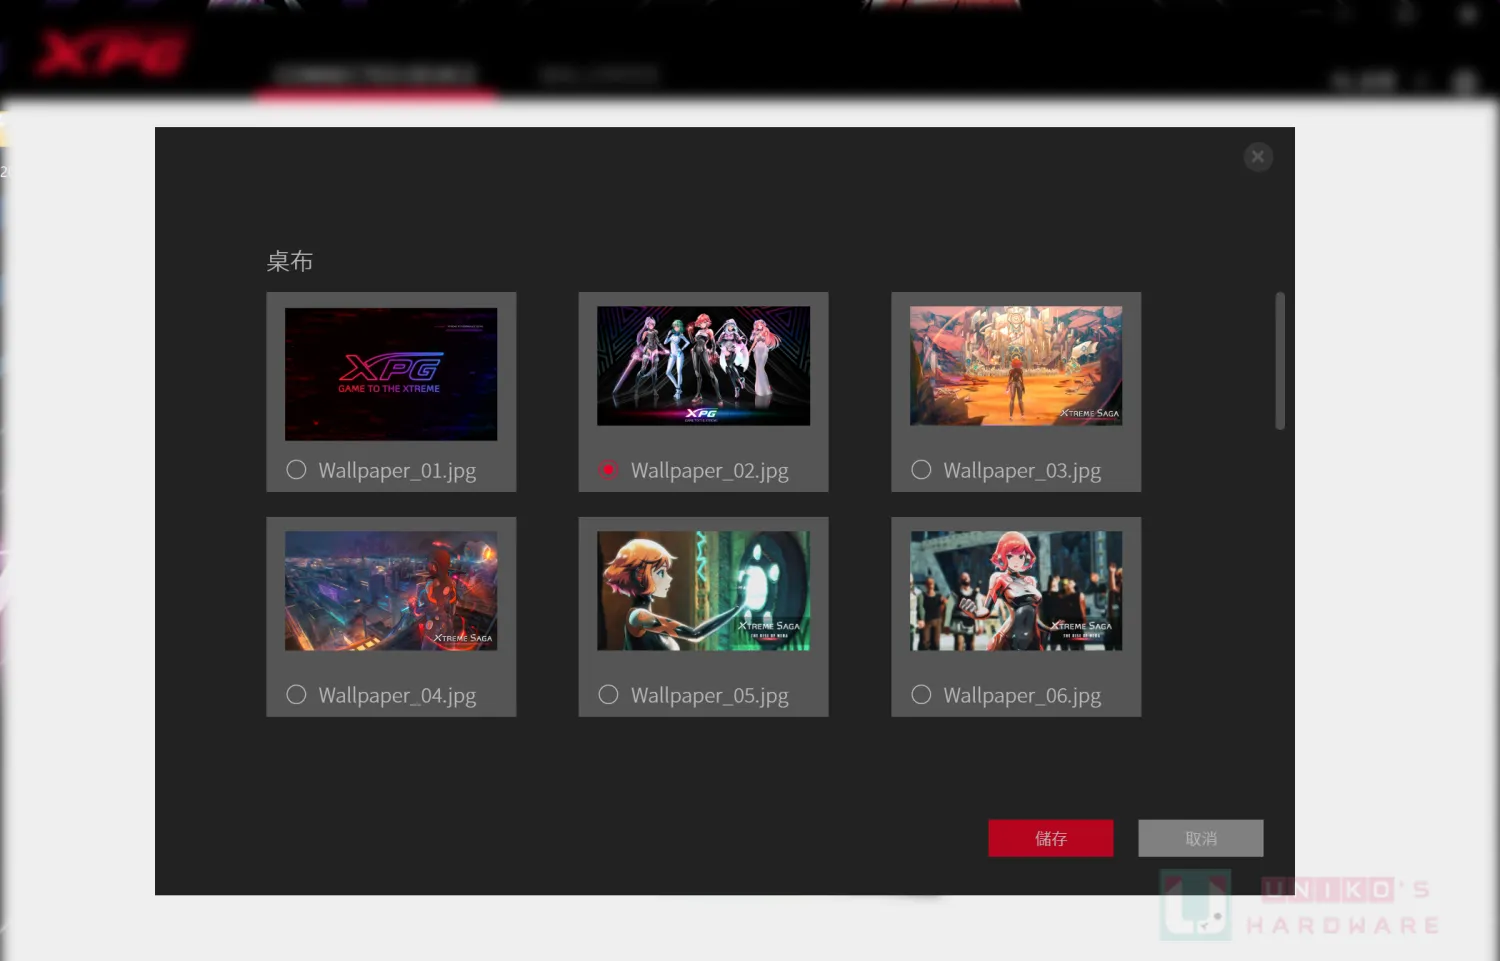The height and width of the screenshot is (961, 1500).
Task: Click the orange-haired girl thumbnail of Wallpaper_05
Action: pos(704,591)
